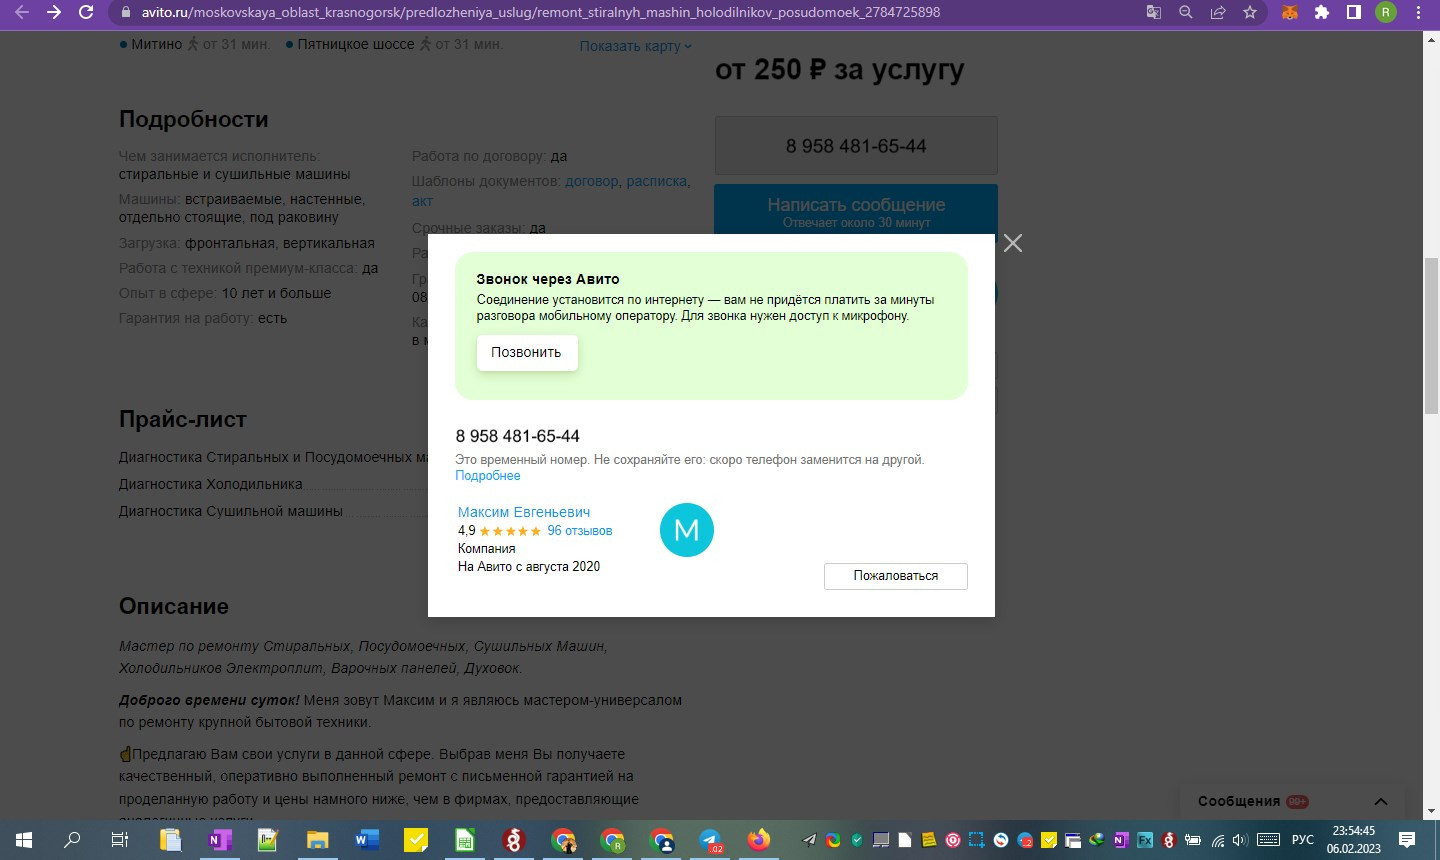This screenshot has width=1440, height=860.
Task: Open the акт document template link
Action: (422, 201)
